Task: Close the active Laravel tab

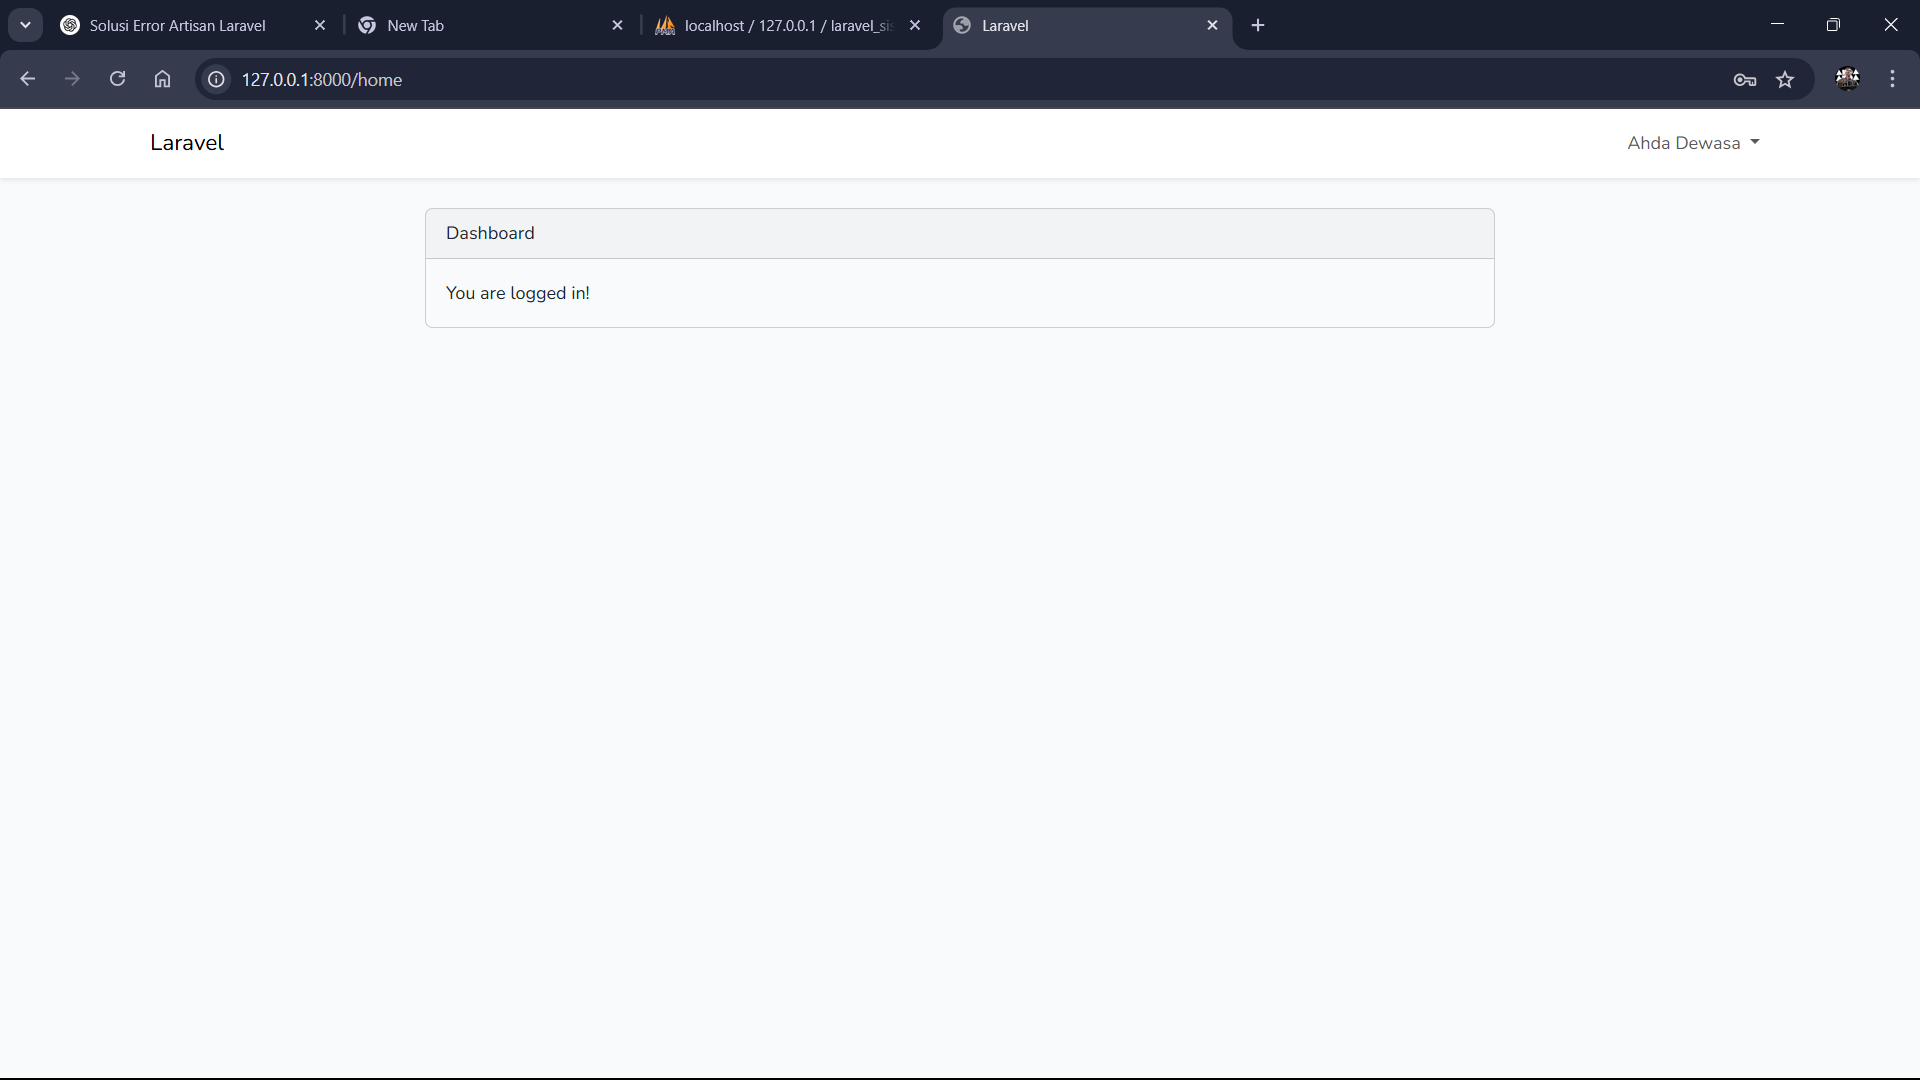Action: [x=1212, y=26]
